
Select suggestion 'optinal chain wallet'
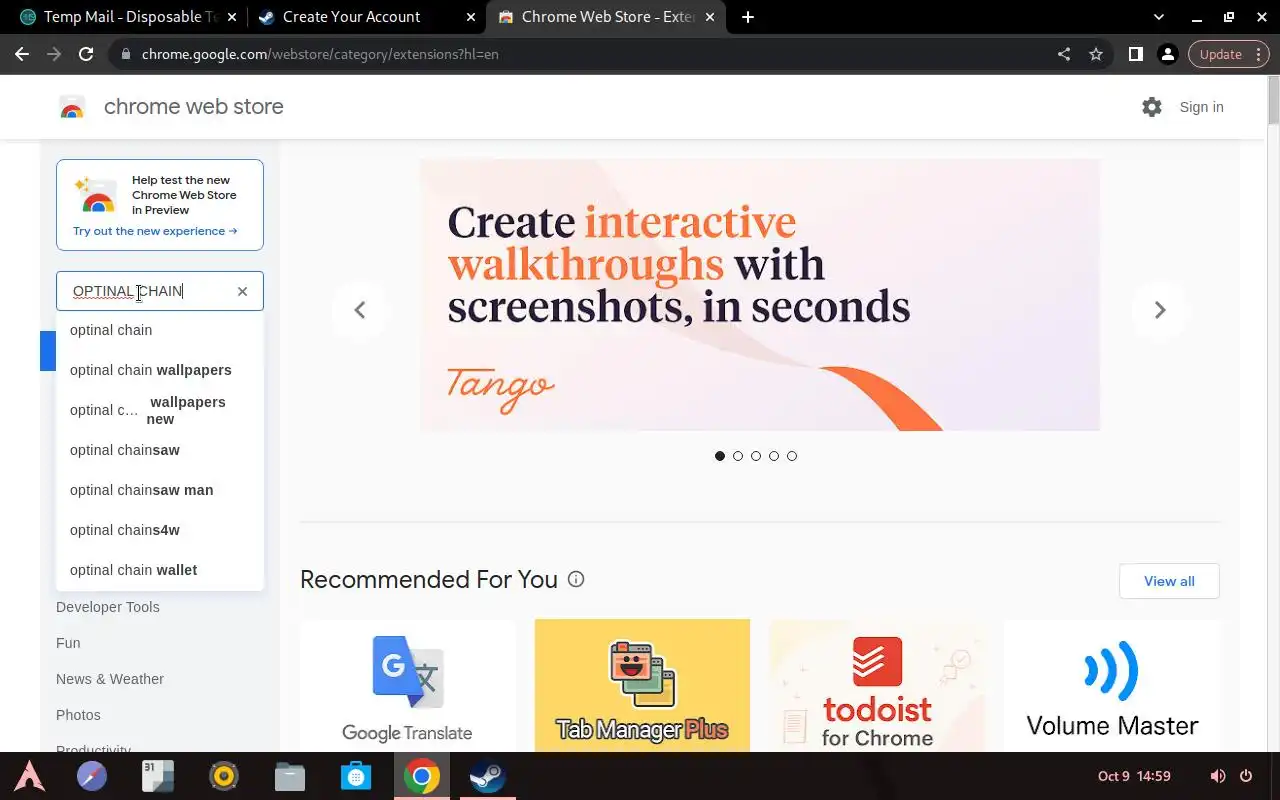click(x=160, y=570)
